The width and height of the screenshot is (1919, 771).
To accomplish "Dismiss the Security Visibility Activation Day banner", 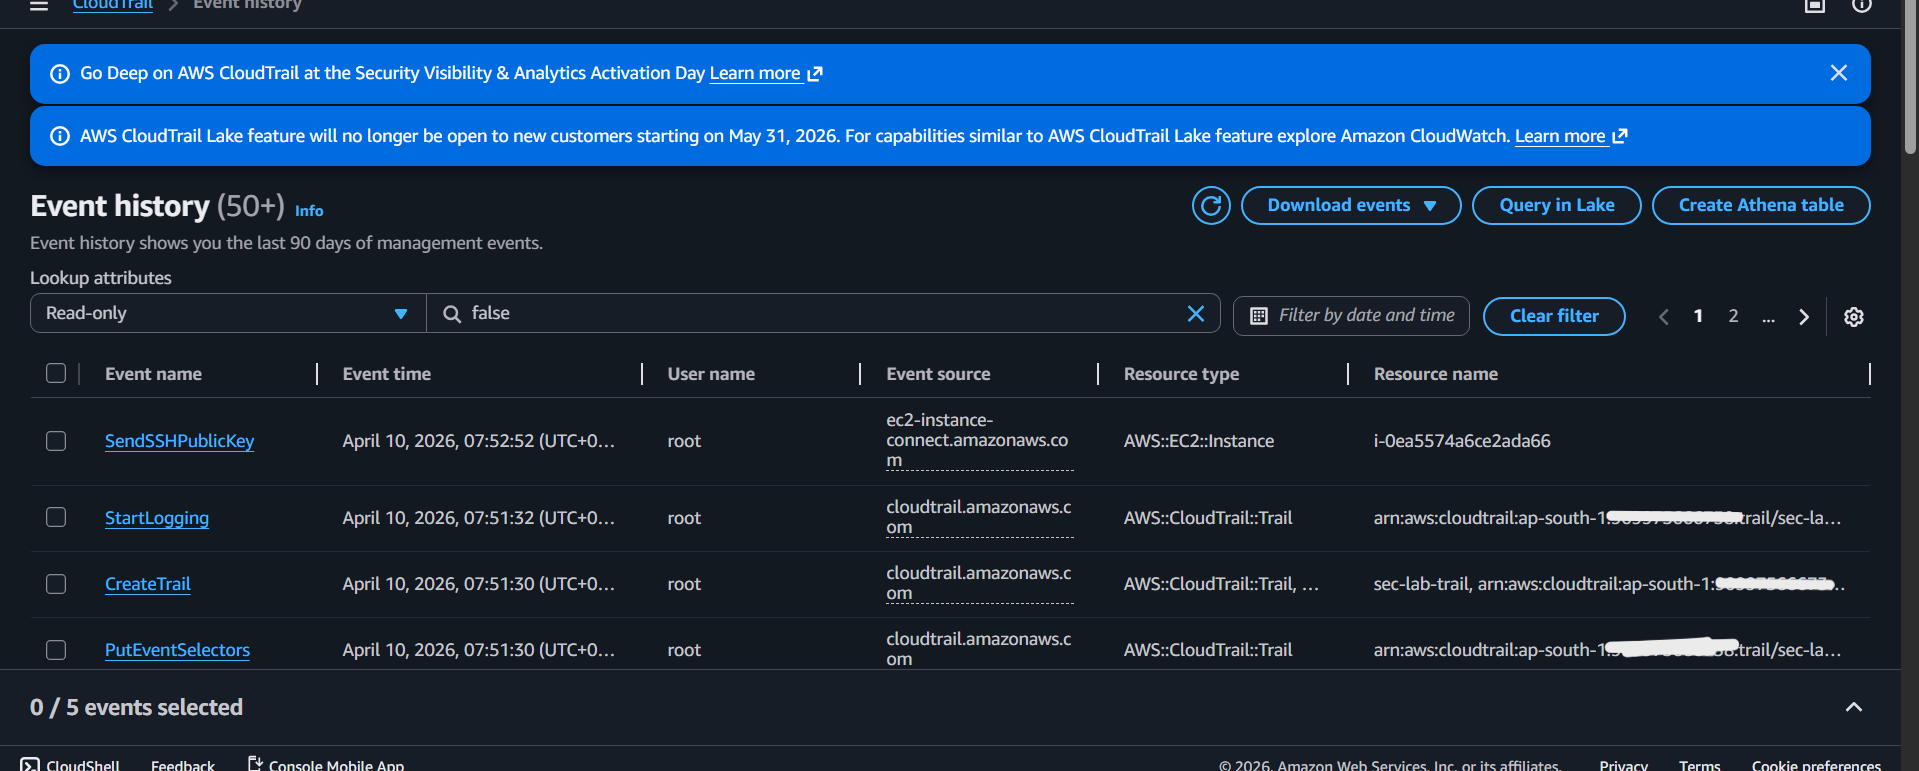I will tap(1838, 73).
